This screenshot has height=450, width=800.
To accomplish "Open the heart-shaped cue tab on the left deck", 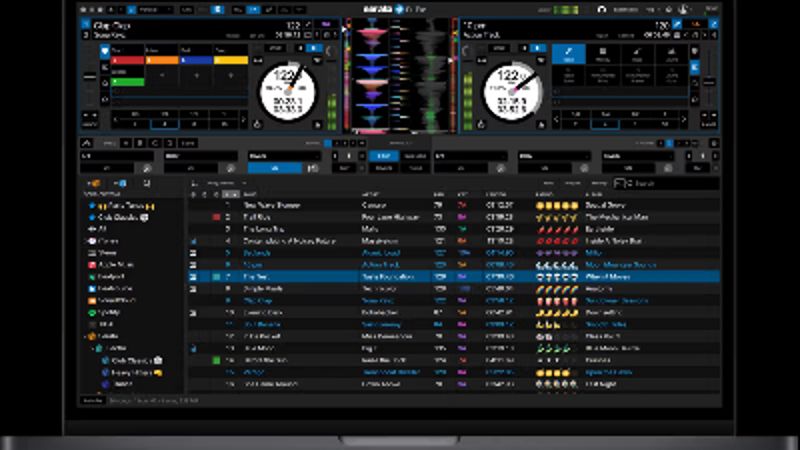I will click(x=105, y=51).
